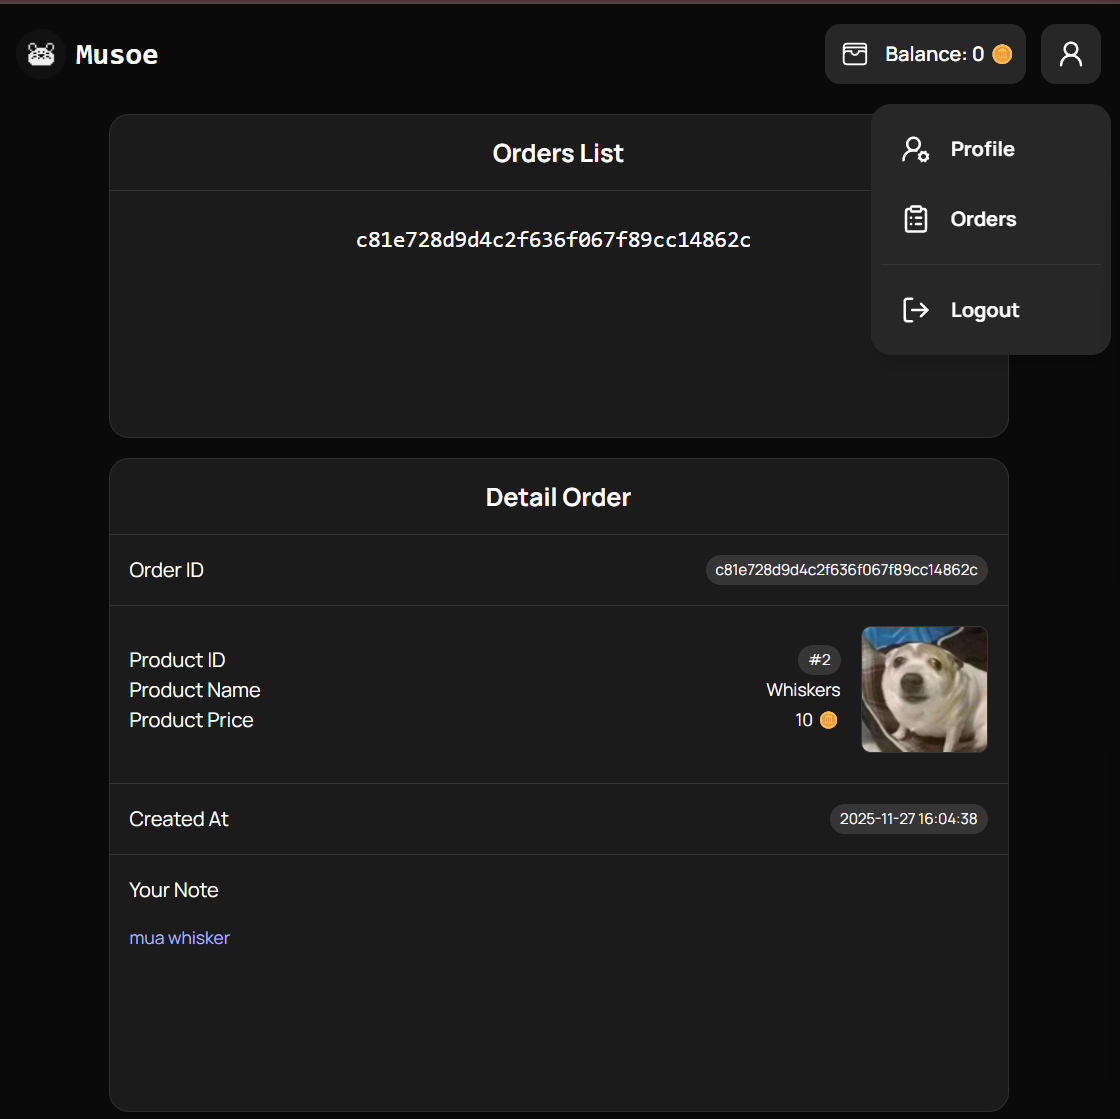
Task: Click the Musoe brand name
Action: pyautogui.click(x=117, y=54)
